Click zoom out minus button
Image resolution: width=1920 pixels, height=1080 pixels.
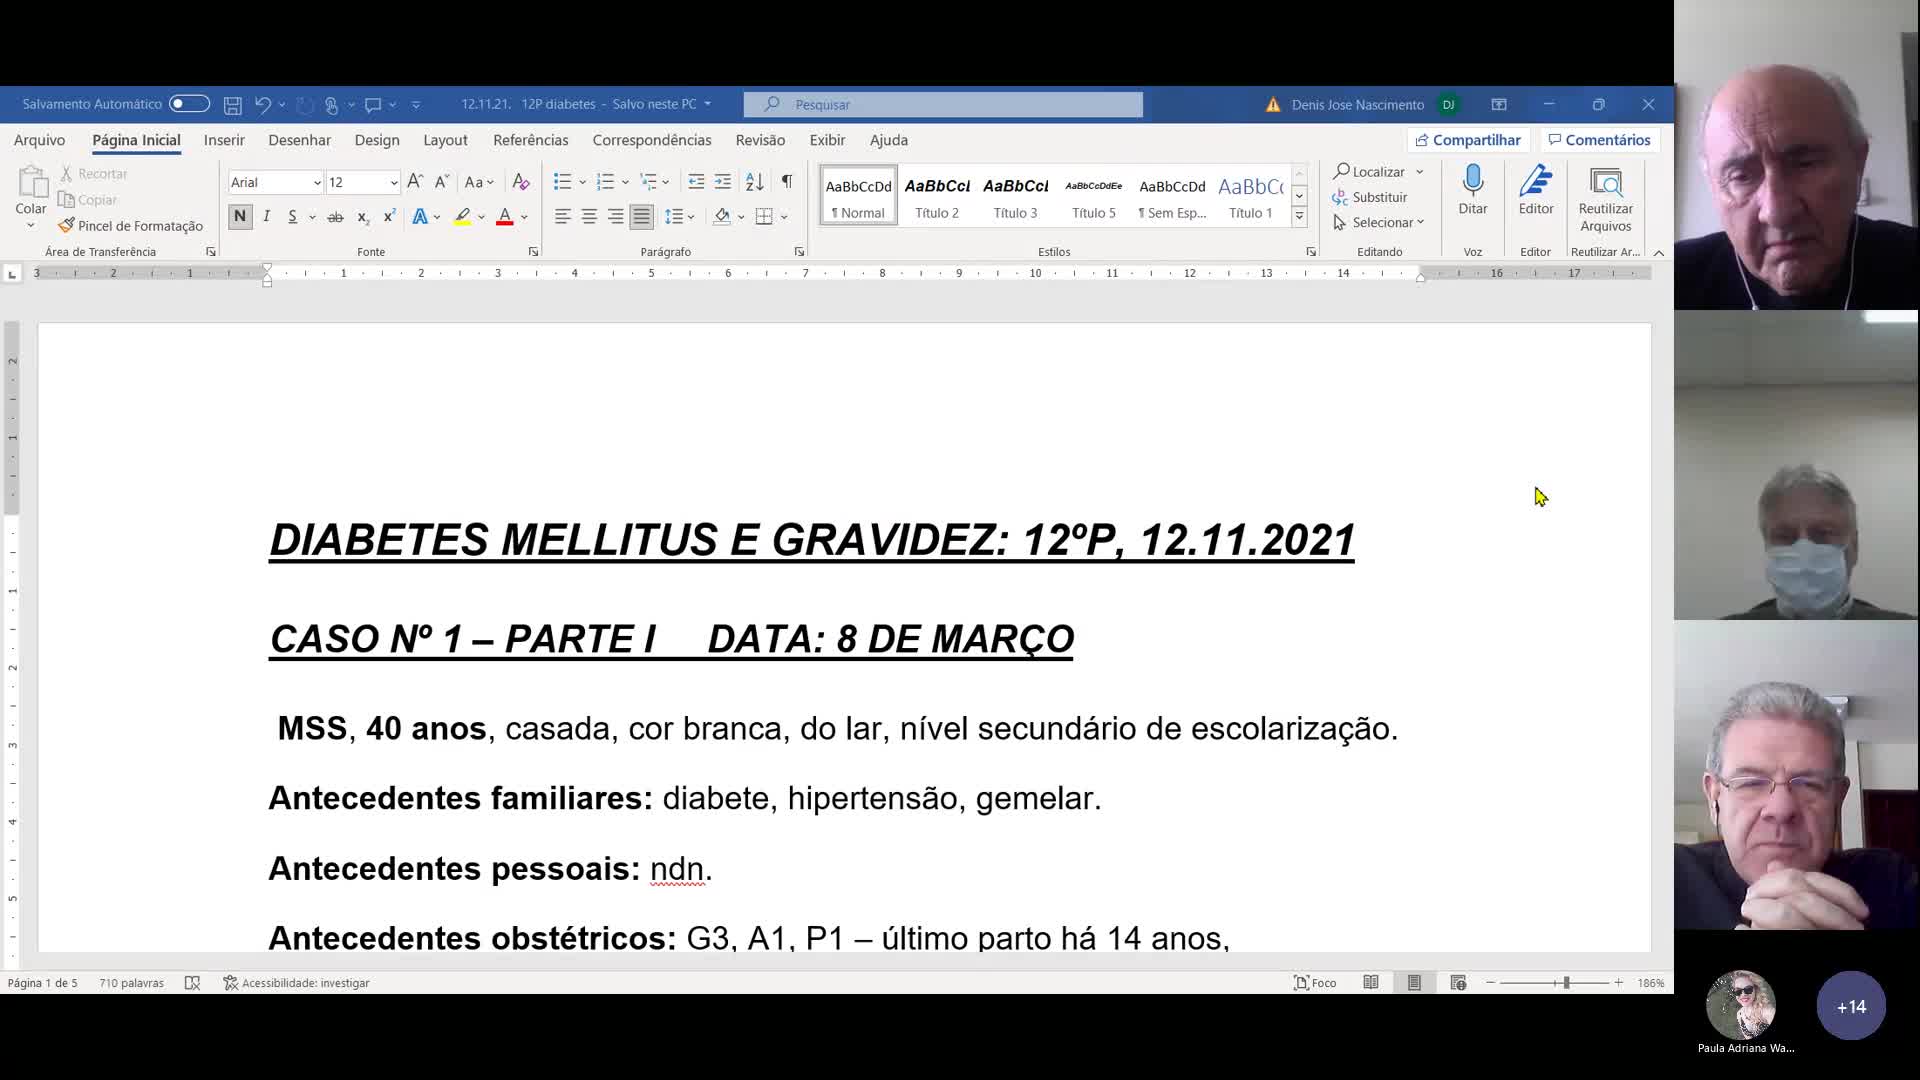click(1490, 983)
